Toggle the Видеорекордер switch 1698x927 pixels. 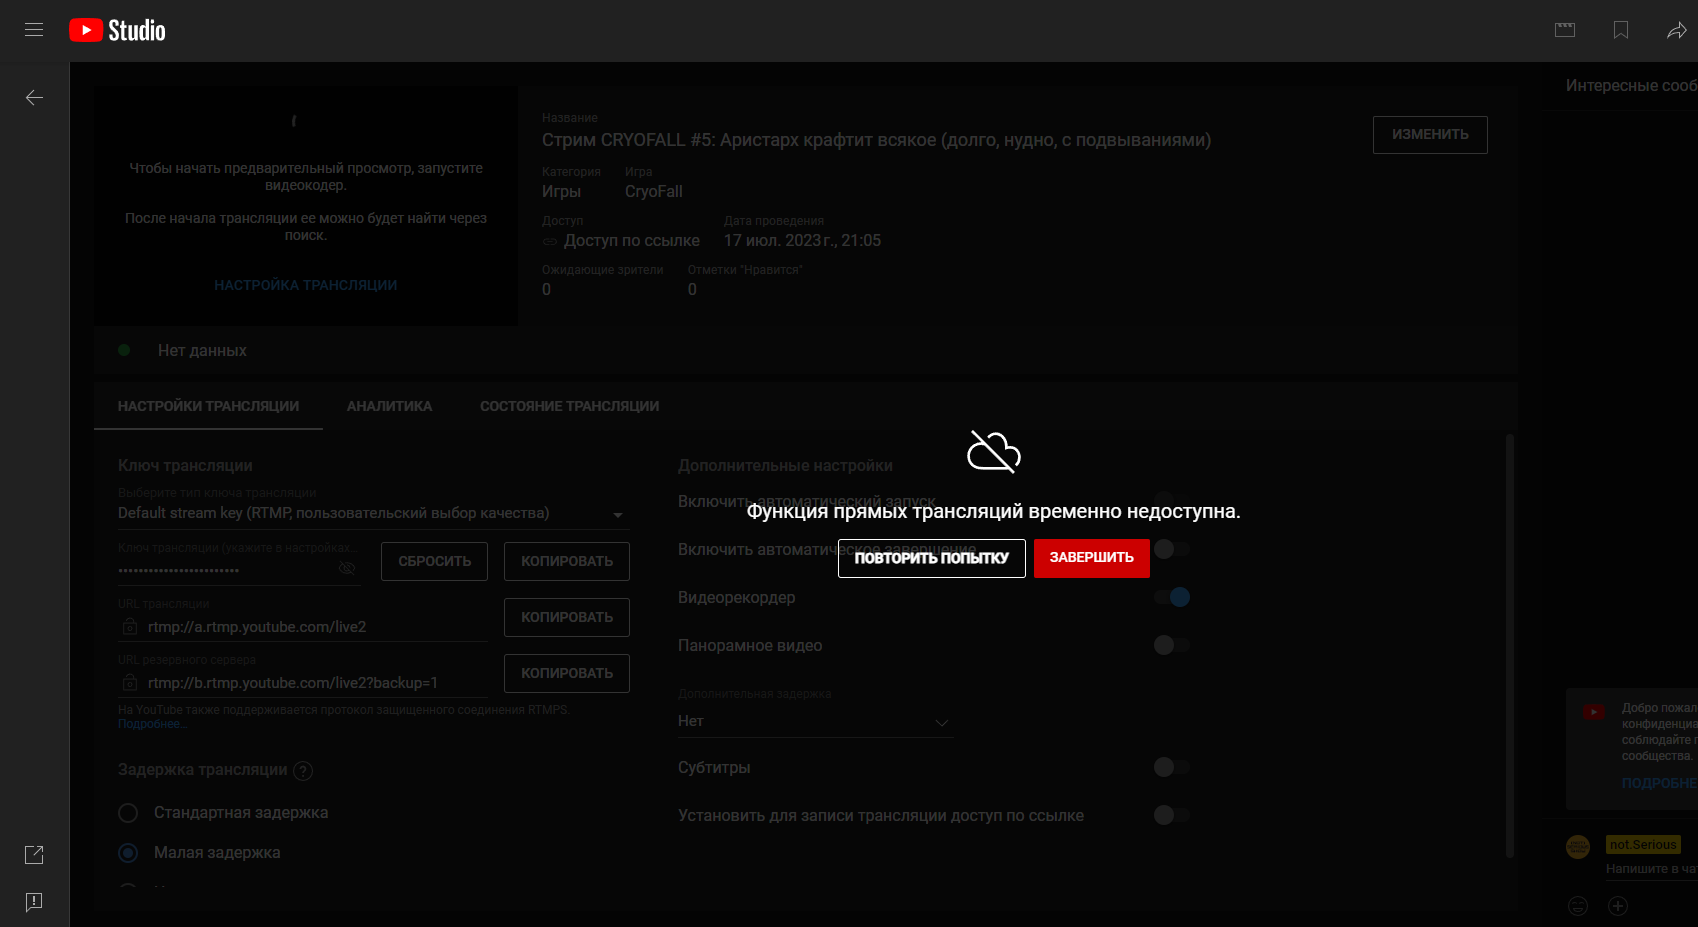click(1171, 597)
